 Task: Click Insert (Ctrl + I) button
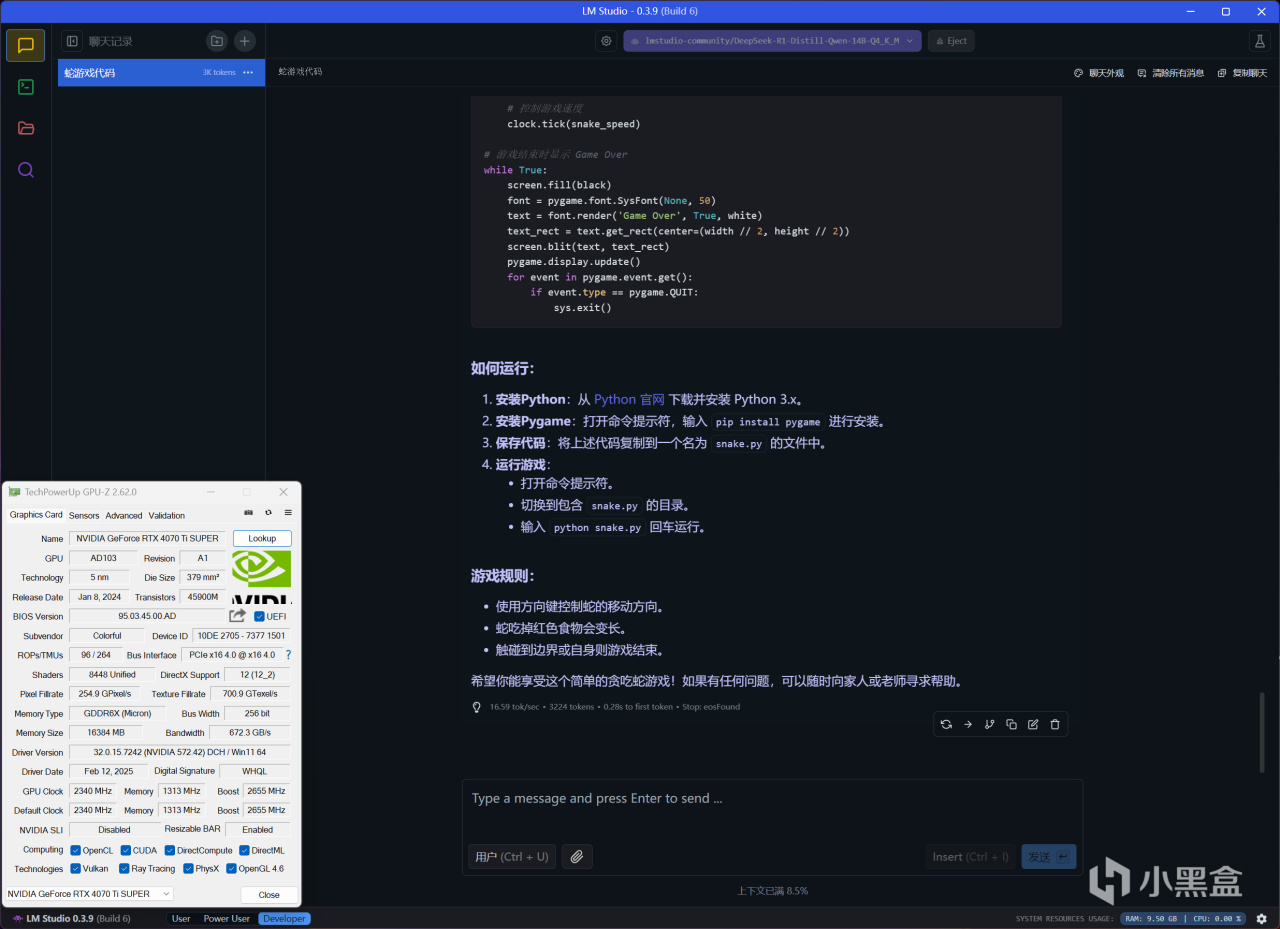pos(971,856)
